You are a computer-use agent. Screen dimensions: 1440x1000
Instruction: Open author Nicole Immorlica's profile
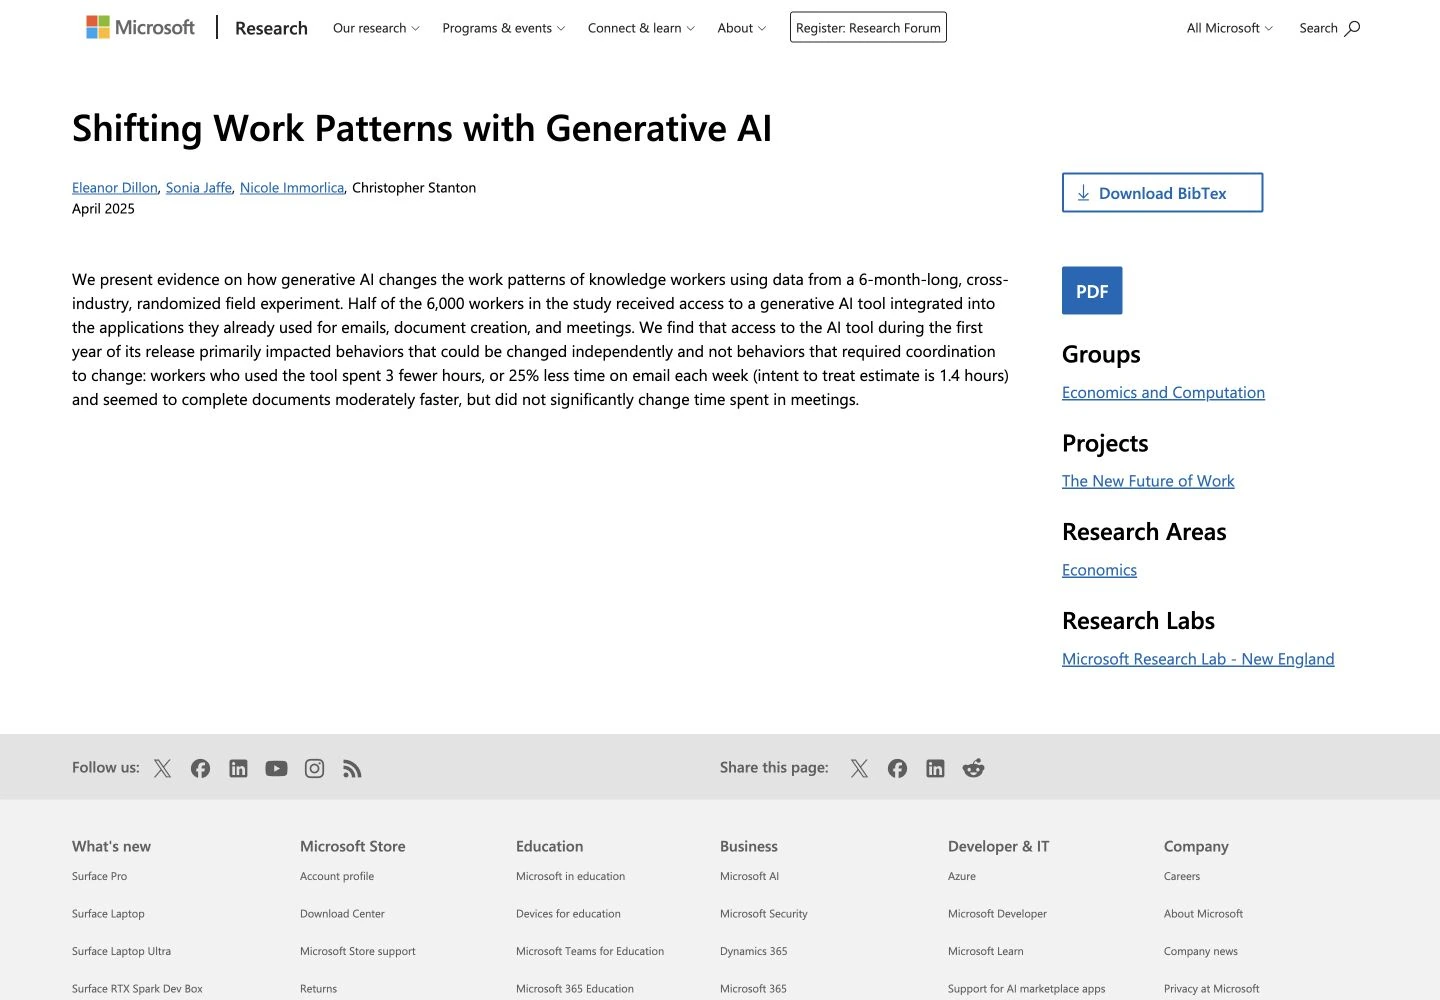pyautogui.click(x=292, y=188)
